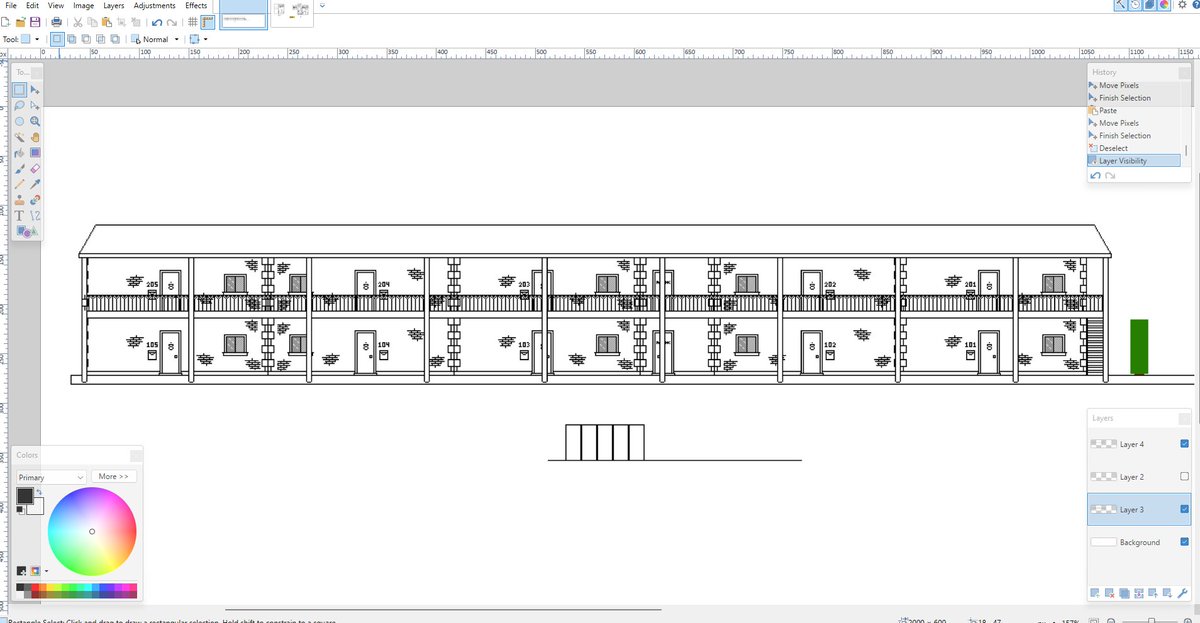Select Paste in the History list
Viewport: 1200px width, 623px height.
pyautogui.click(x=1133, y=110)
